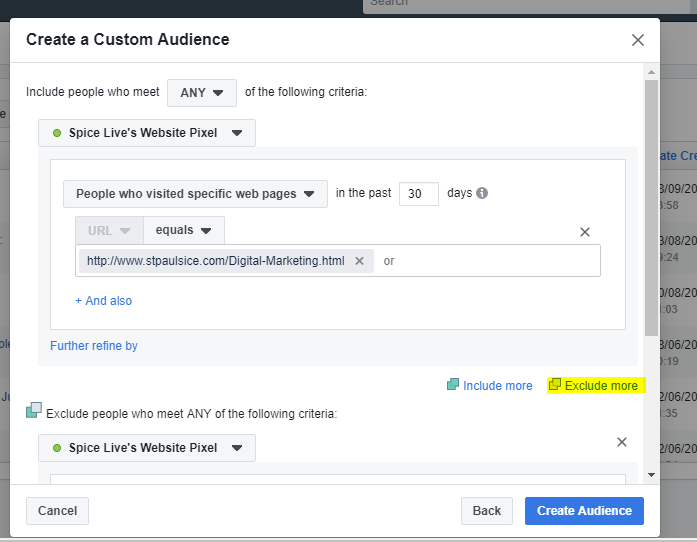697x542 pixels.
Task: Open the exclude section Spice Live's Website Pixel dropdown
Action: [147, 448]
